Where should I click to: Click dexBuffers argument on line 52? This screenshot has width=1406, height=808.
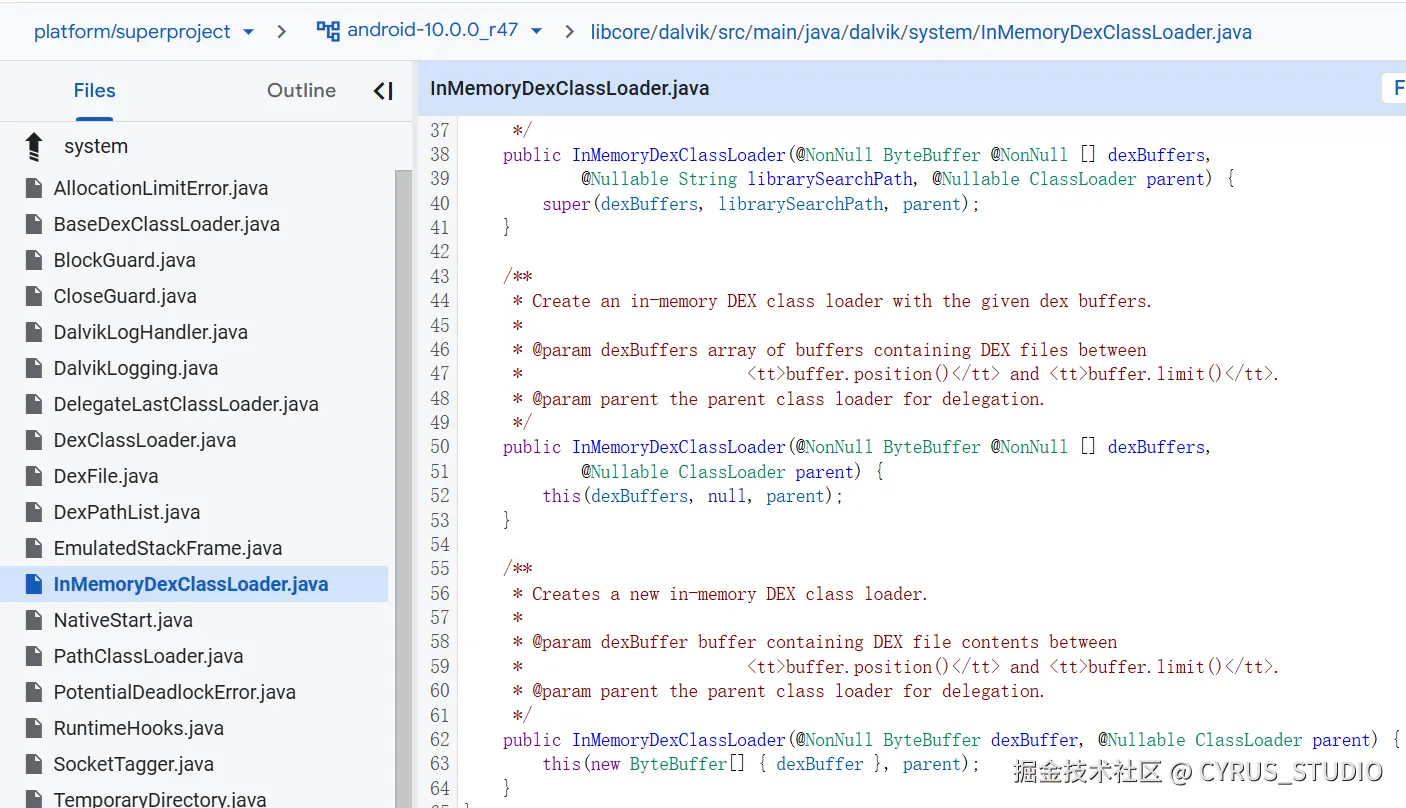point(640,496)
